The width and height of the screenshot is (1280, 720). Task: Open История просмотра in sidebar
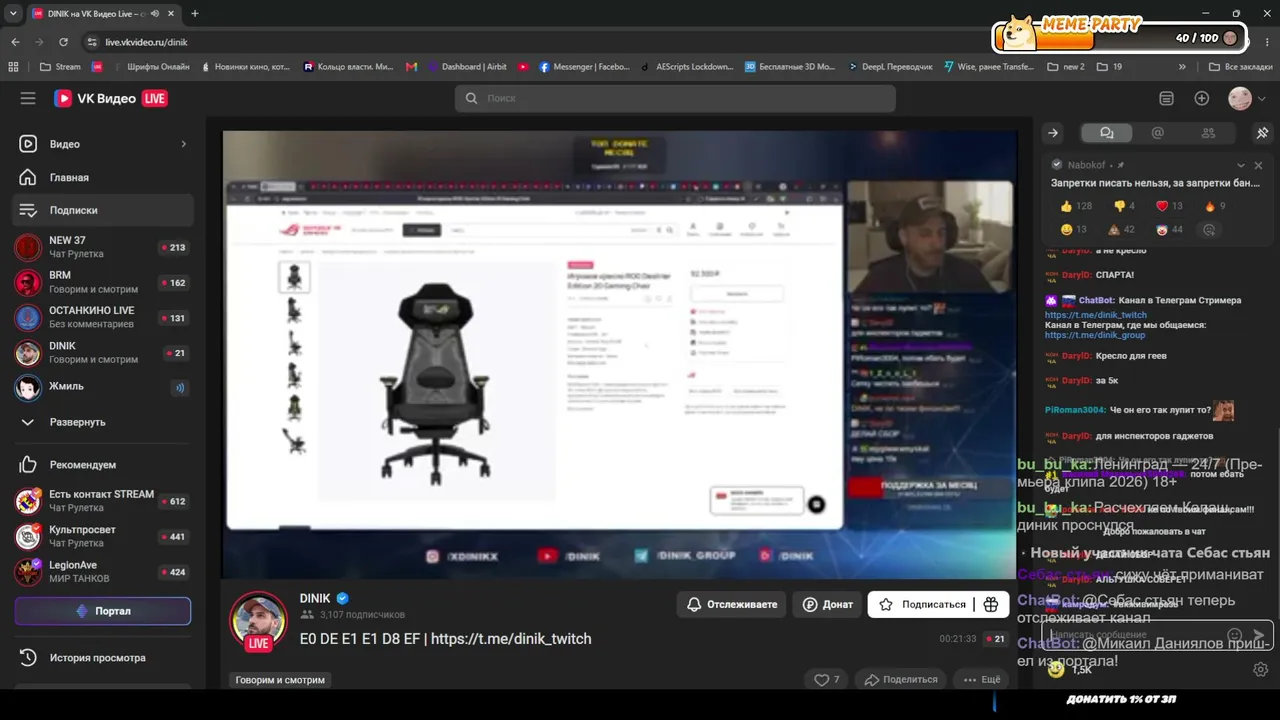(x=103, y=658)
